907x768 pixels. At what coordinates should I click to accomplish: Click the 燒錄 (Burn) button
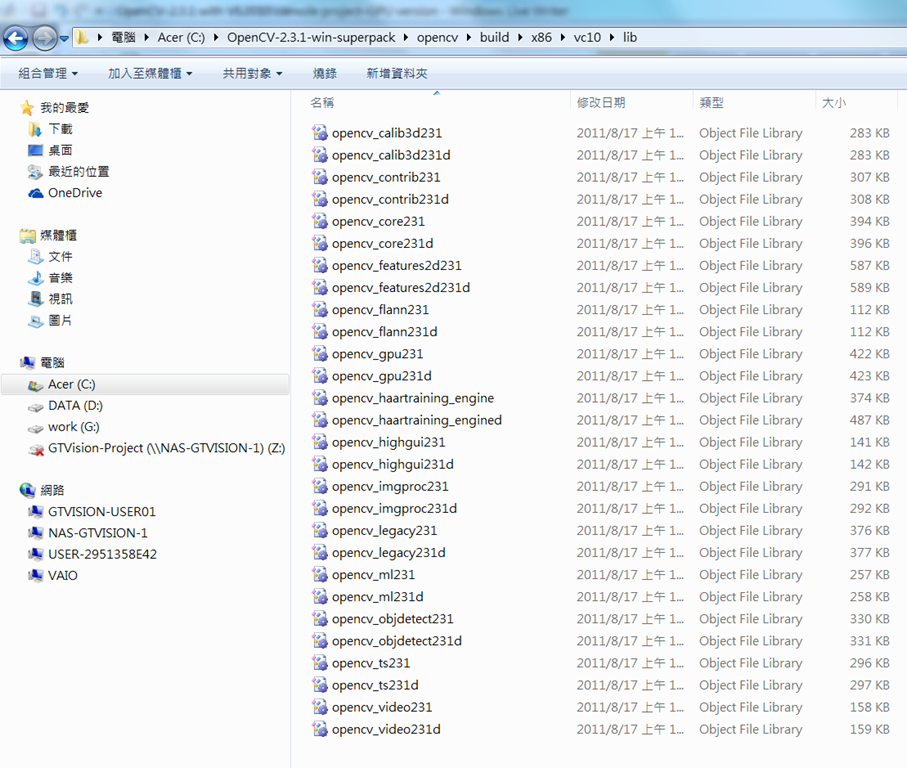point(325,73)
